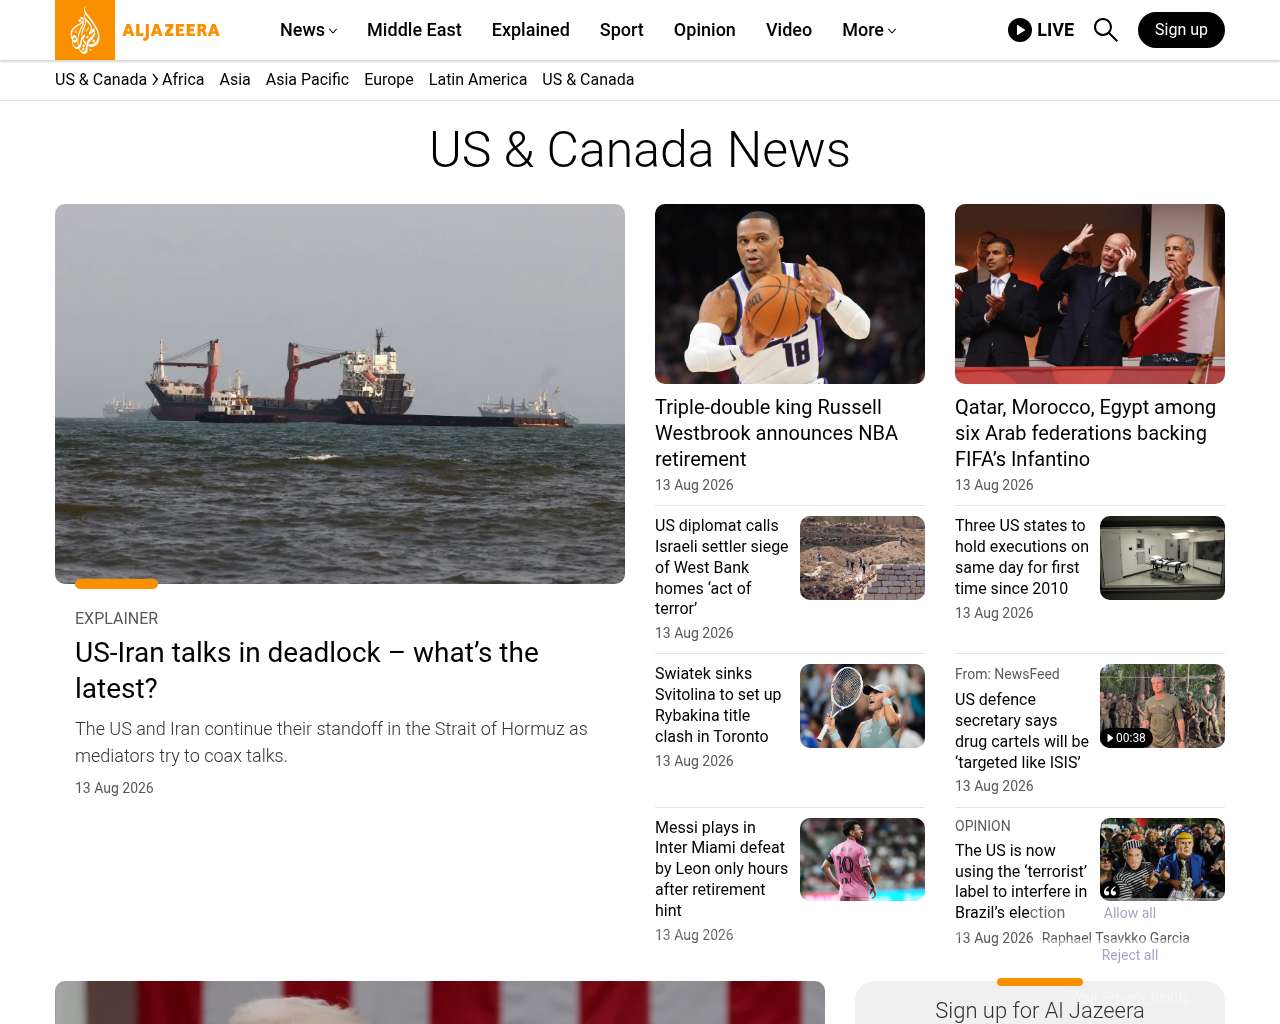The image size is (1280, 1024).
Task: Click the execution chamber thumbnail
Action: coord(1162,558)
